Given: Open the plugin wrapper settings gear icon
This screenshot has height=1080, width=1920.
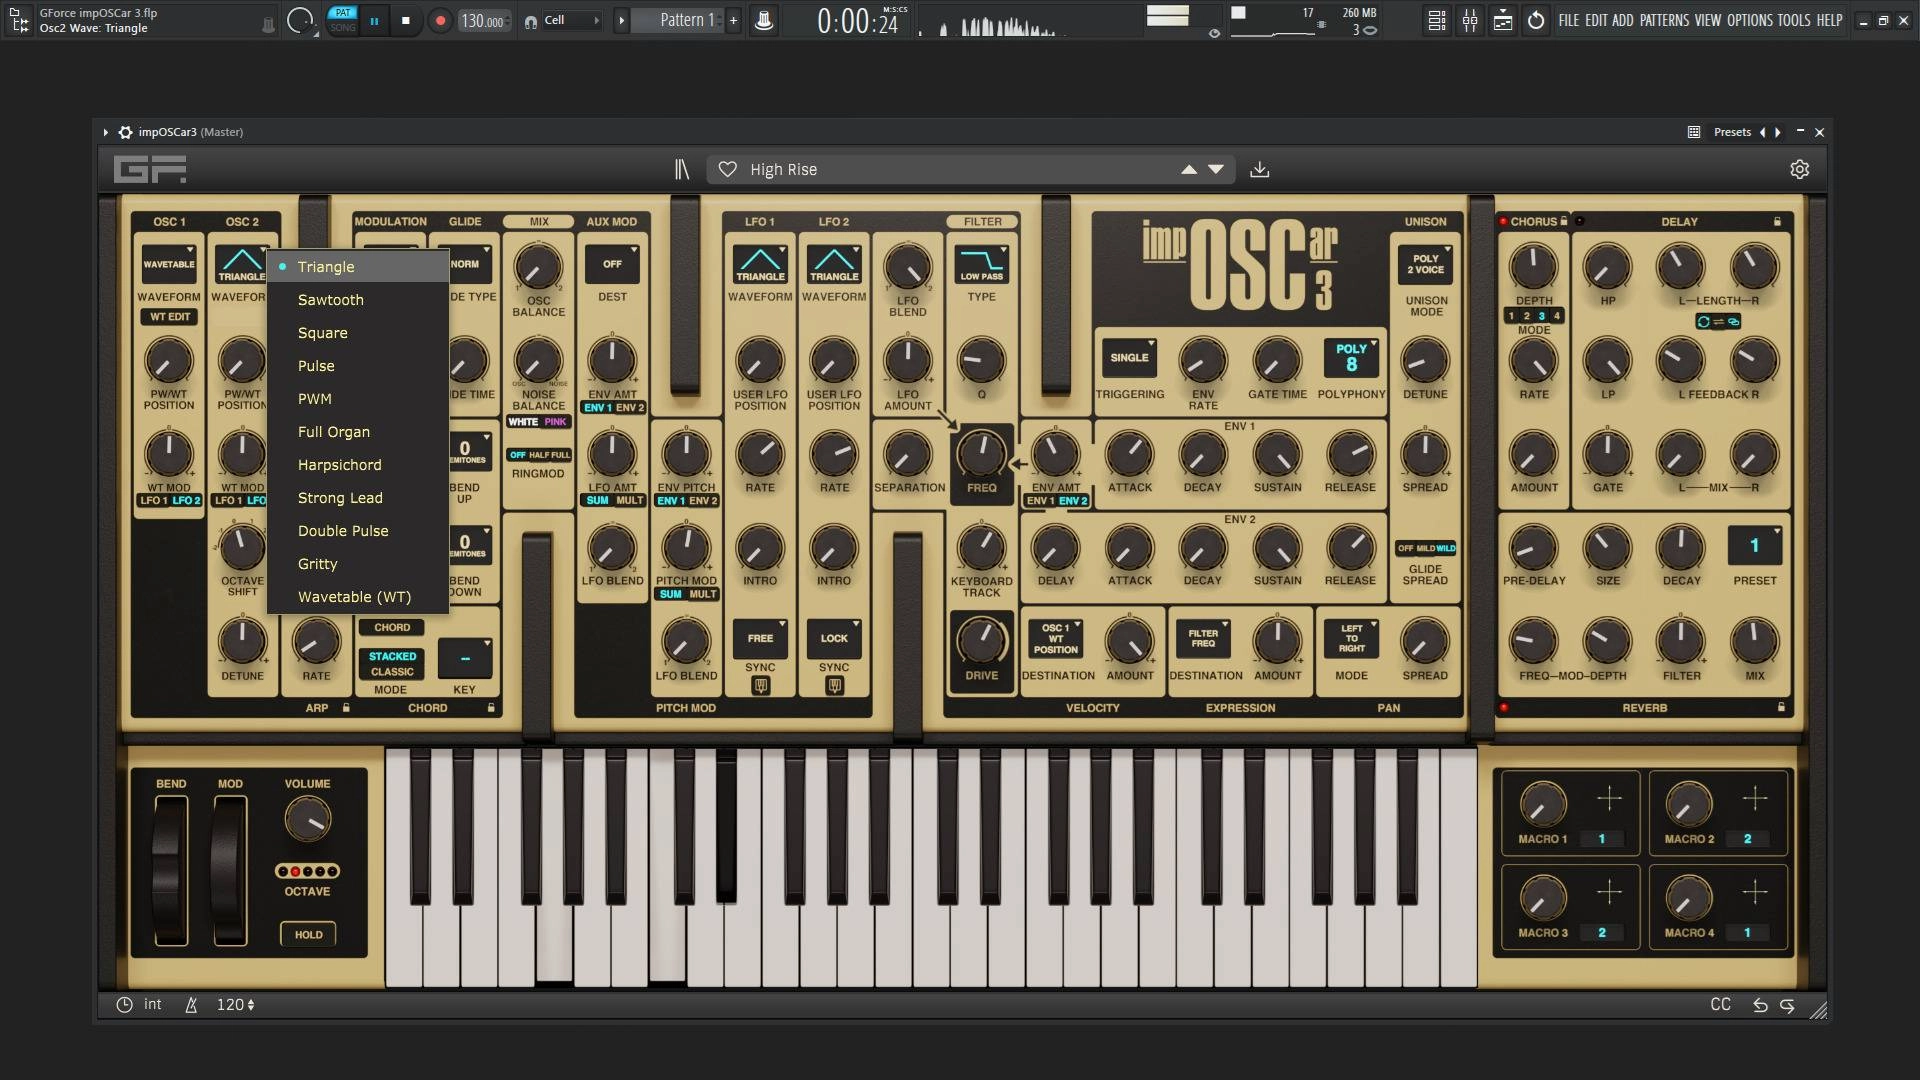Looking at the screenshot, I should (126, 132).
